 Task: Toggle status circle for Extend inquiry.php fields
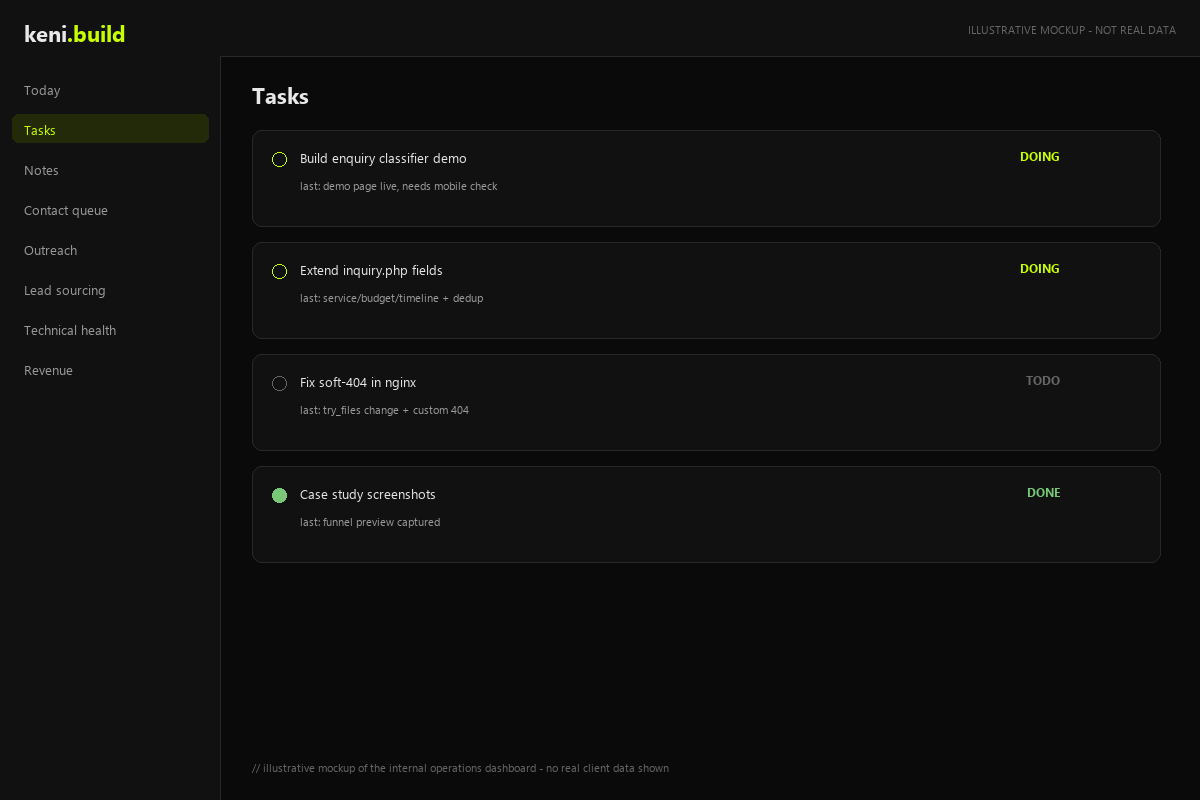pos(279,271)
